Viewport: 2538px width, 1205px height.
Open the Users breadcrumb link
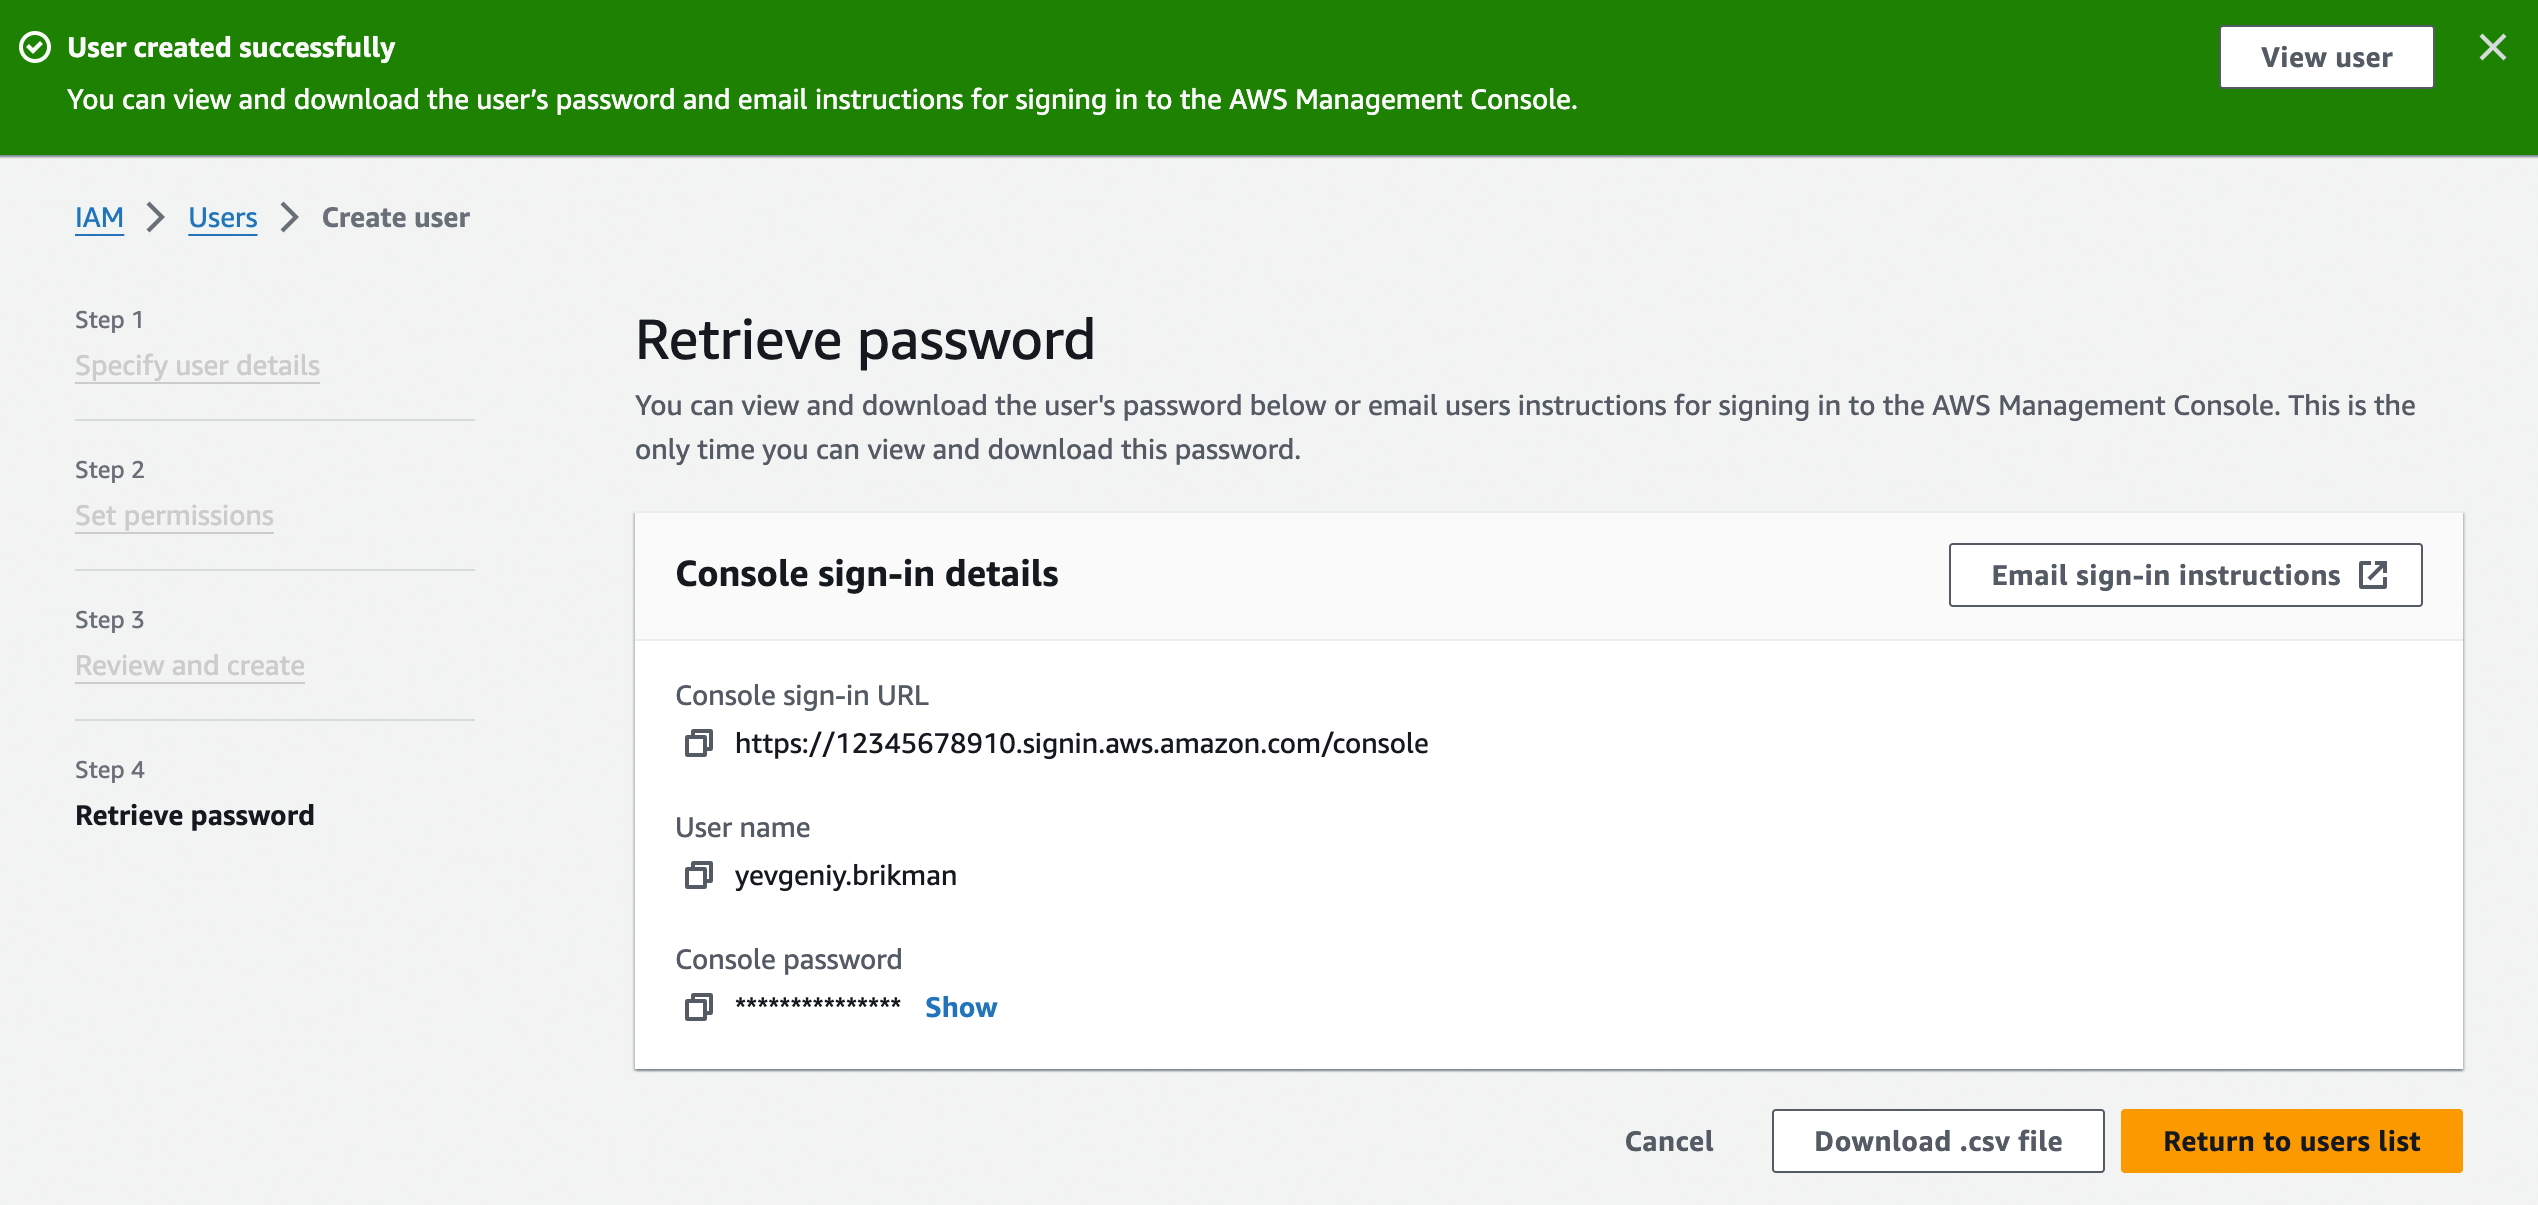click(x=222, y=217)
